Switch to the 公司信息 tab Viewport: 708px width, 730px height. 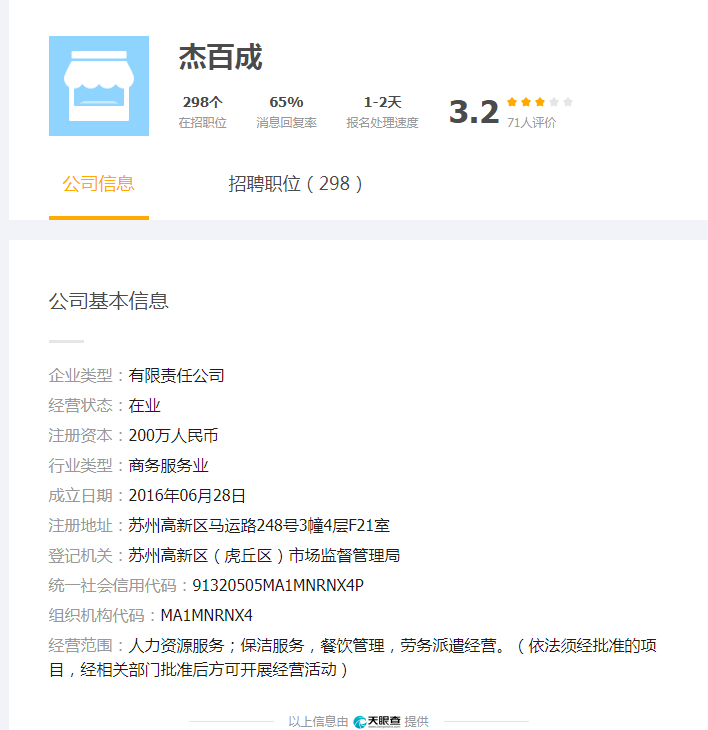[x=99, y=184]
